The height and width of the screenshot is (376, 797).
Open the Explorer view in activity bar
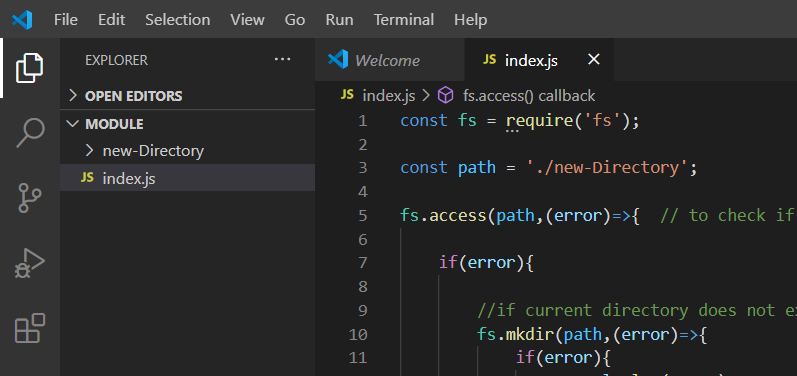29,68
